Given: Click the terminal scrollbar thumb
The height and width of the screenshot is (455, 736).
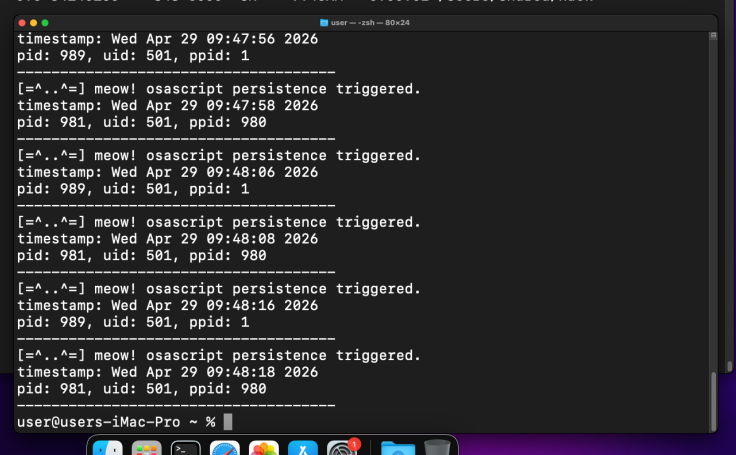Looking at the screenshot, I should 713,401.
